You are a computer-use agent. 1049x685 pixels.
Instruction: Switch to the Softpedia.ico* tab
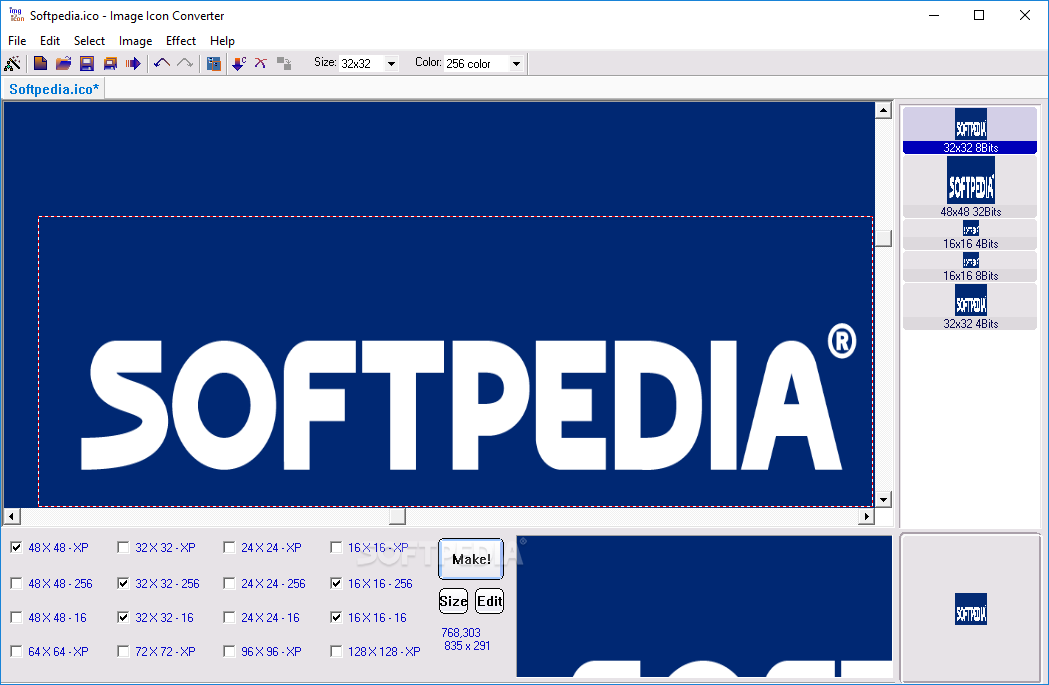tap(54, 89)
